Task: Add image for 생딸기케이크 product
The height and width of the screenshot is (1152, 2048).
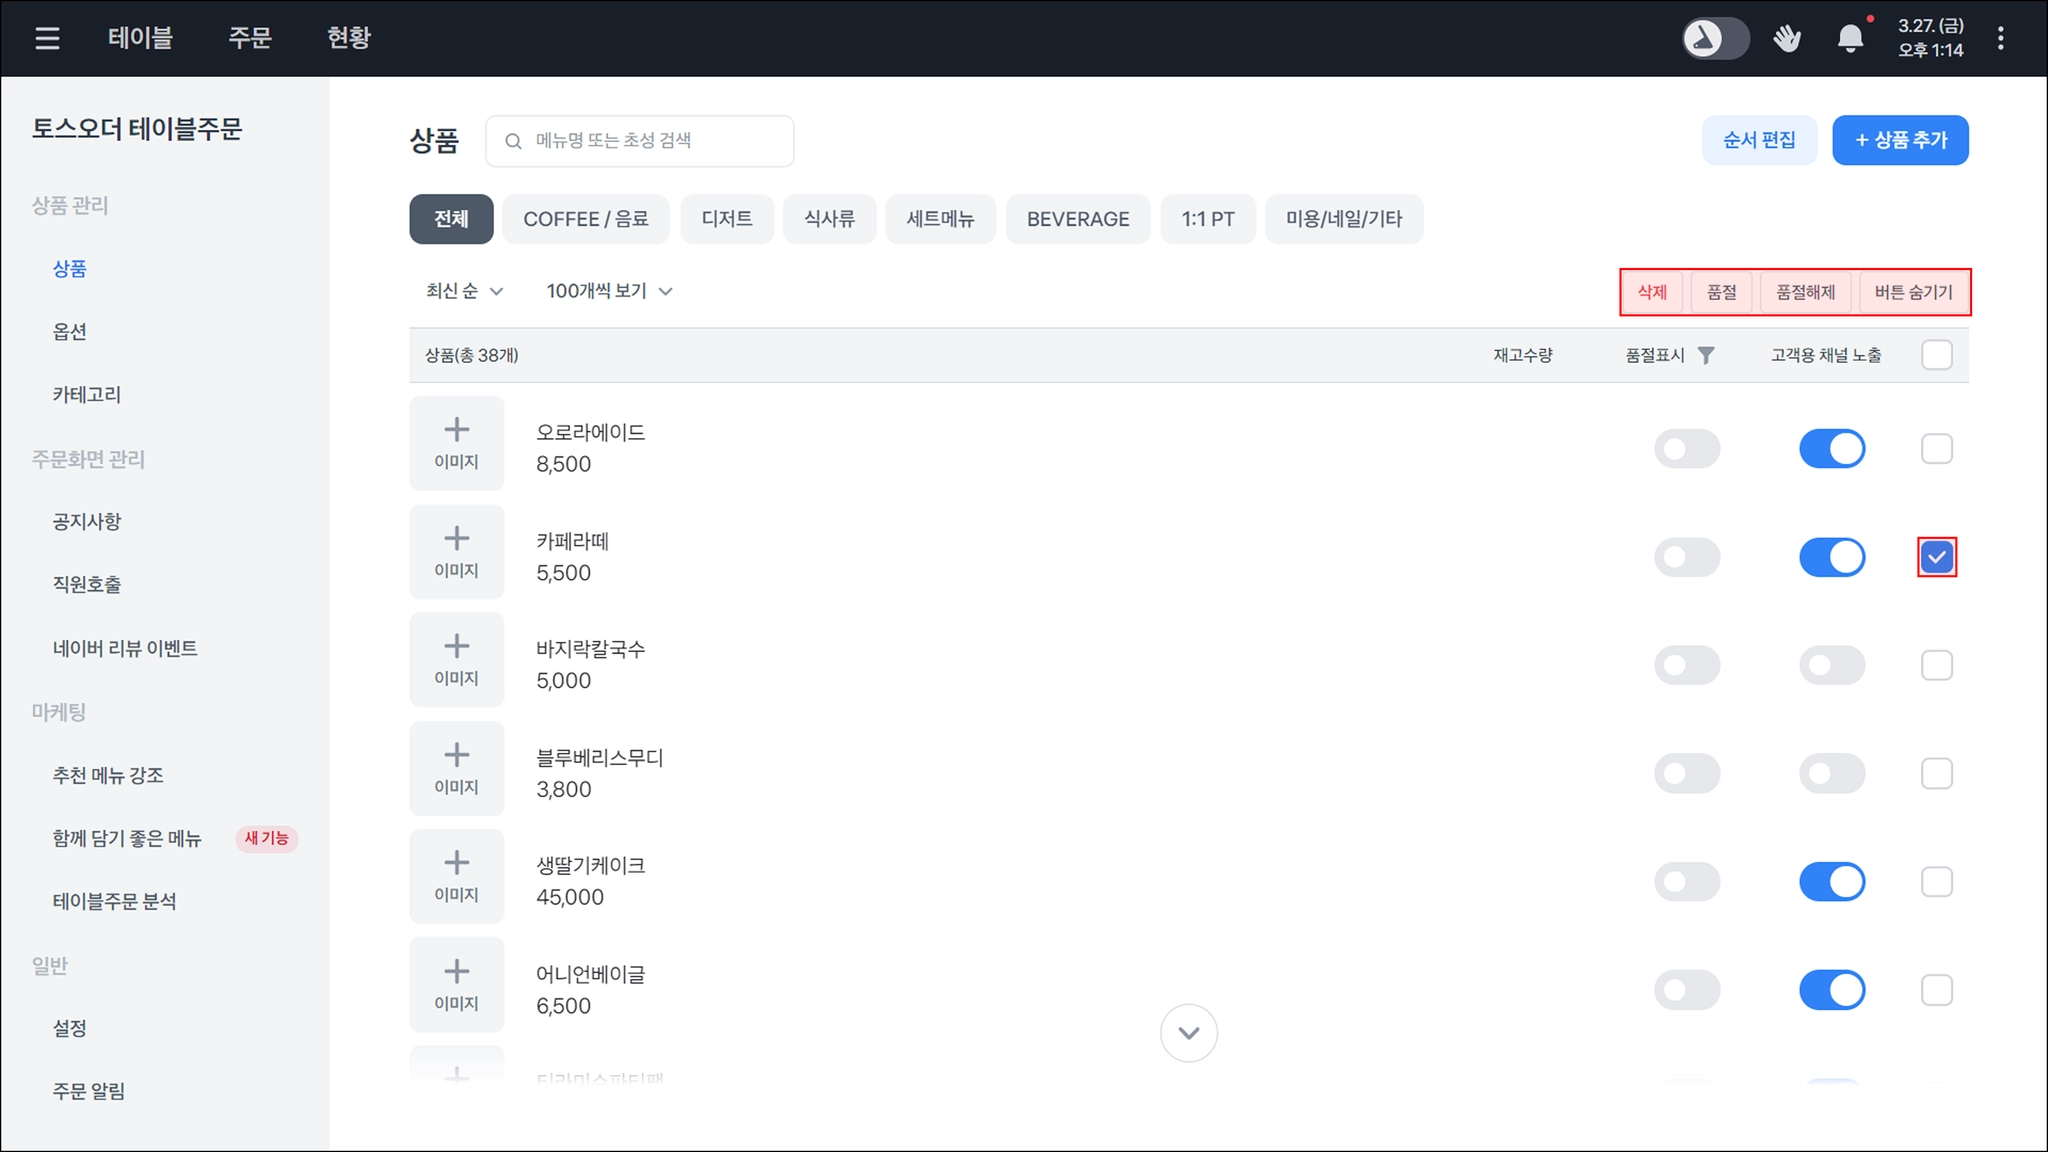Action: click(x=456, y=876)
